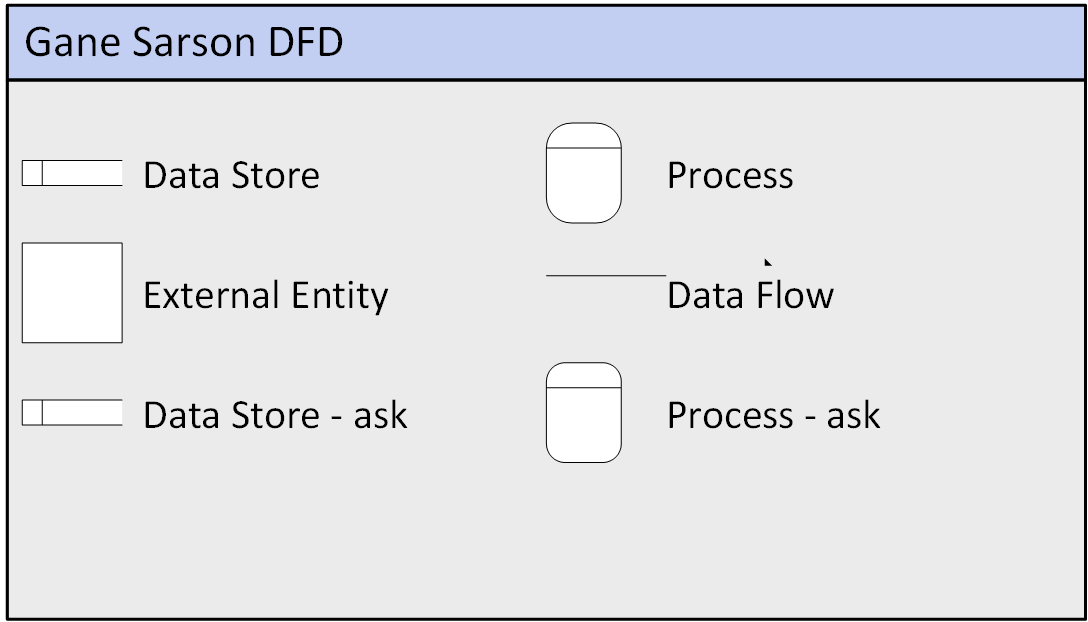Viewport: 1088px width, 622px height.
Task: Pick the Data Store - ask shape icon
Action: (72, 413)
